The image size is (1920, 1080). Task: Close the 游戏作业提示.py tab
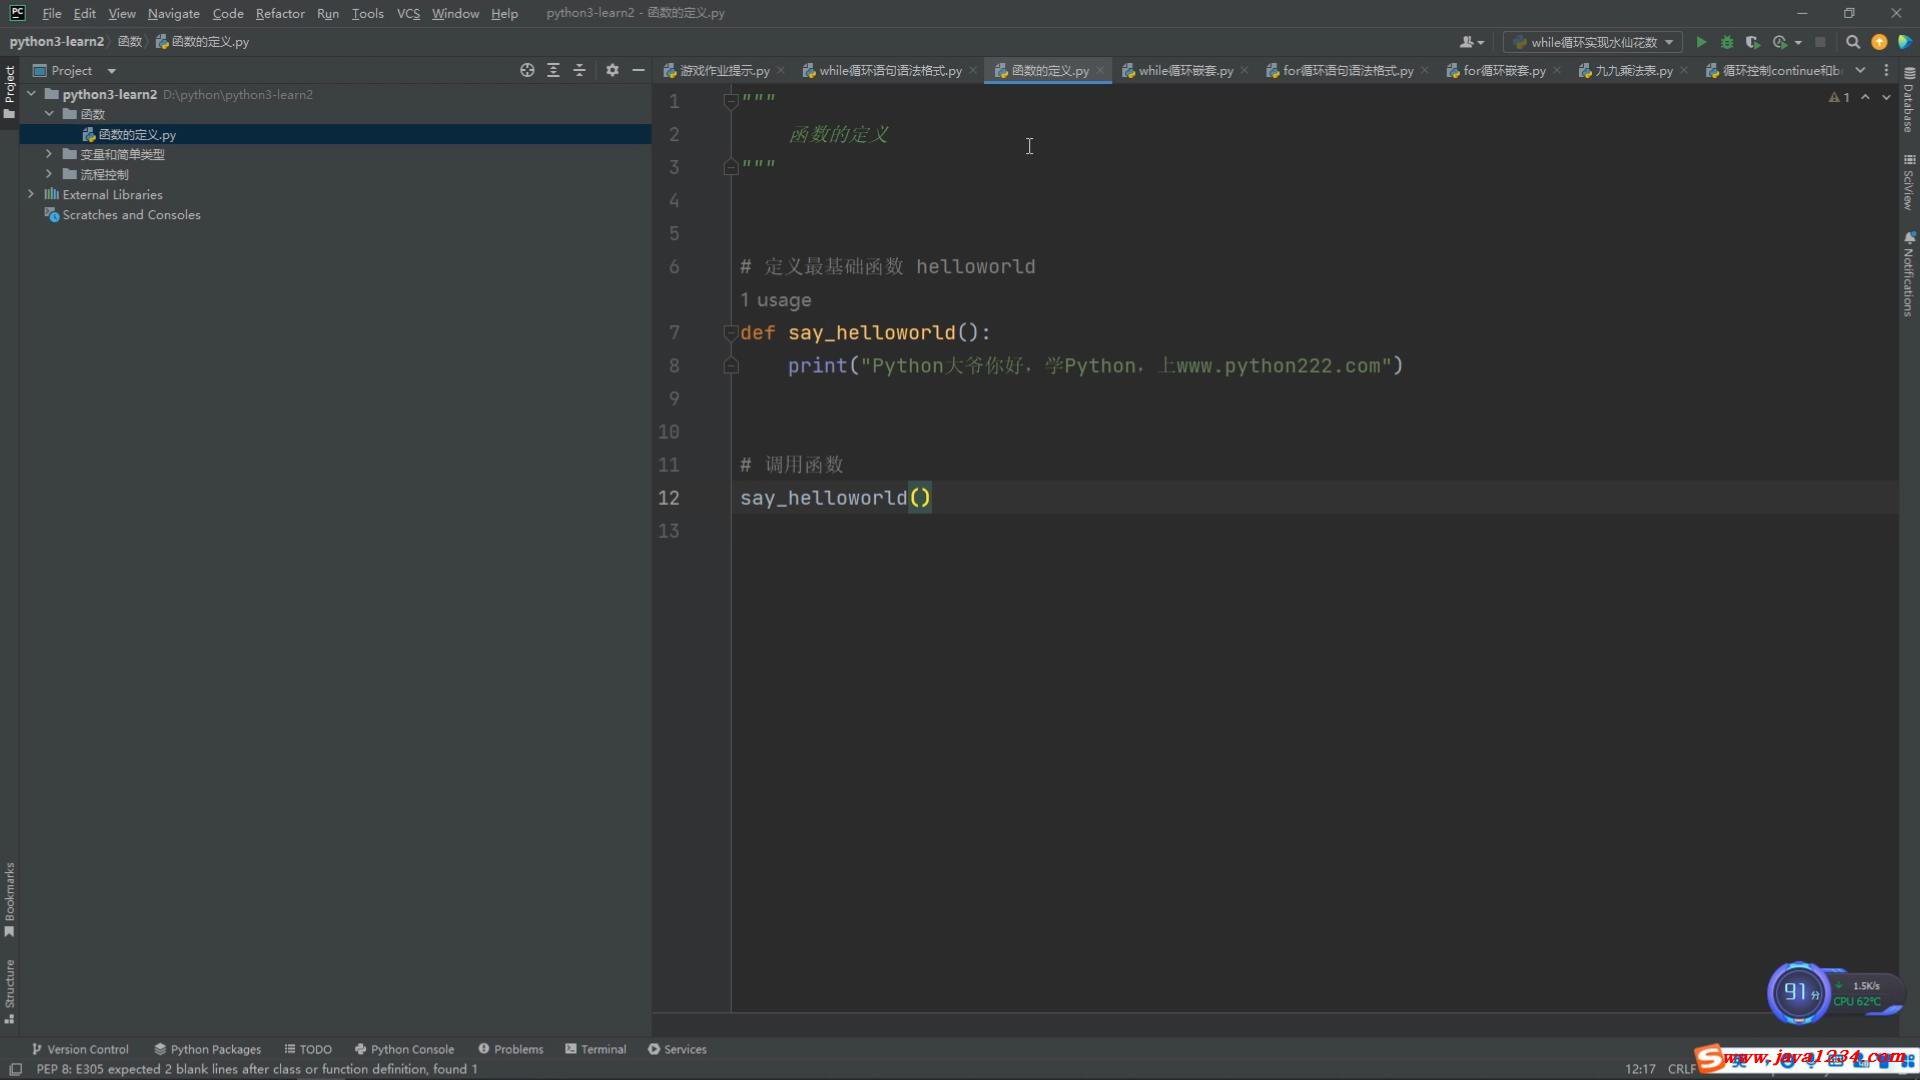point(781,71)
